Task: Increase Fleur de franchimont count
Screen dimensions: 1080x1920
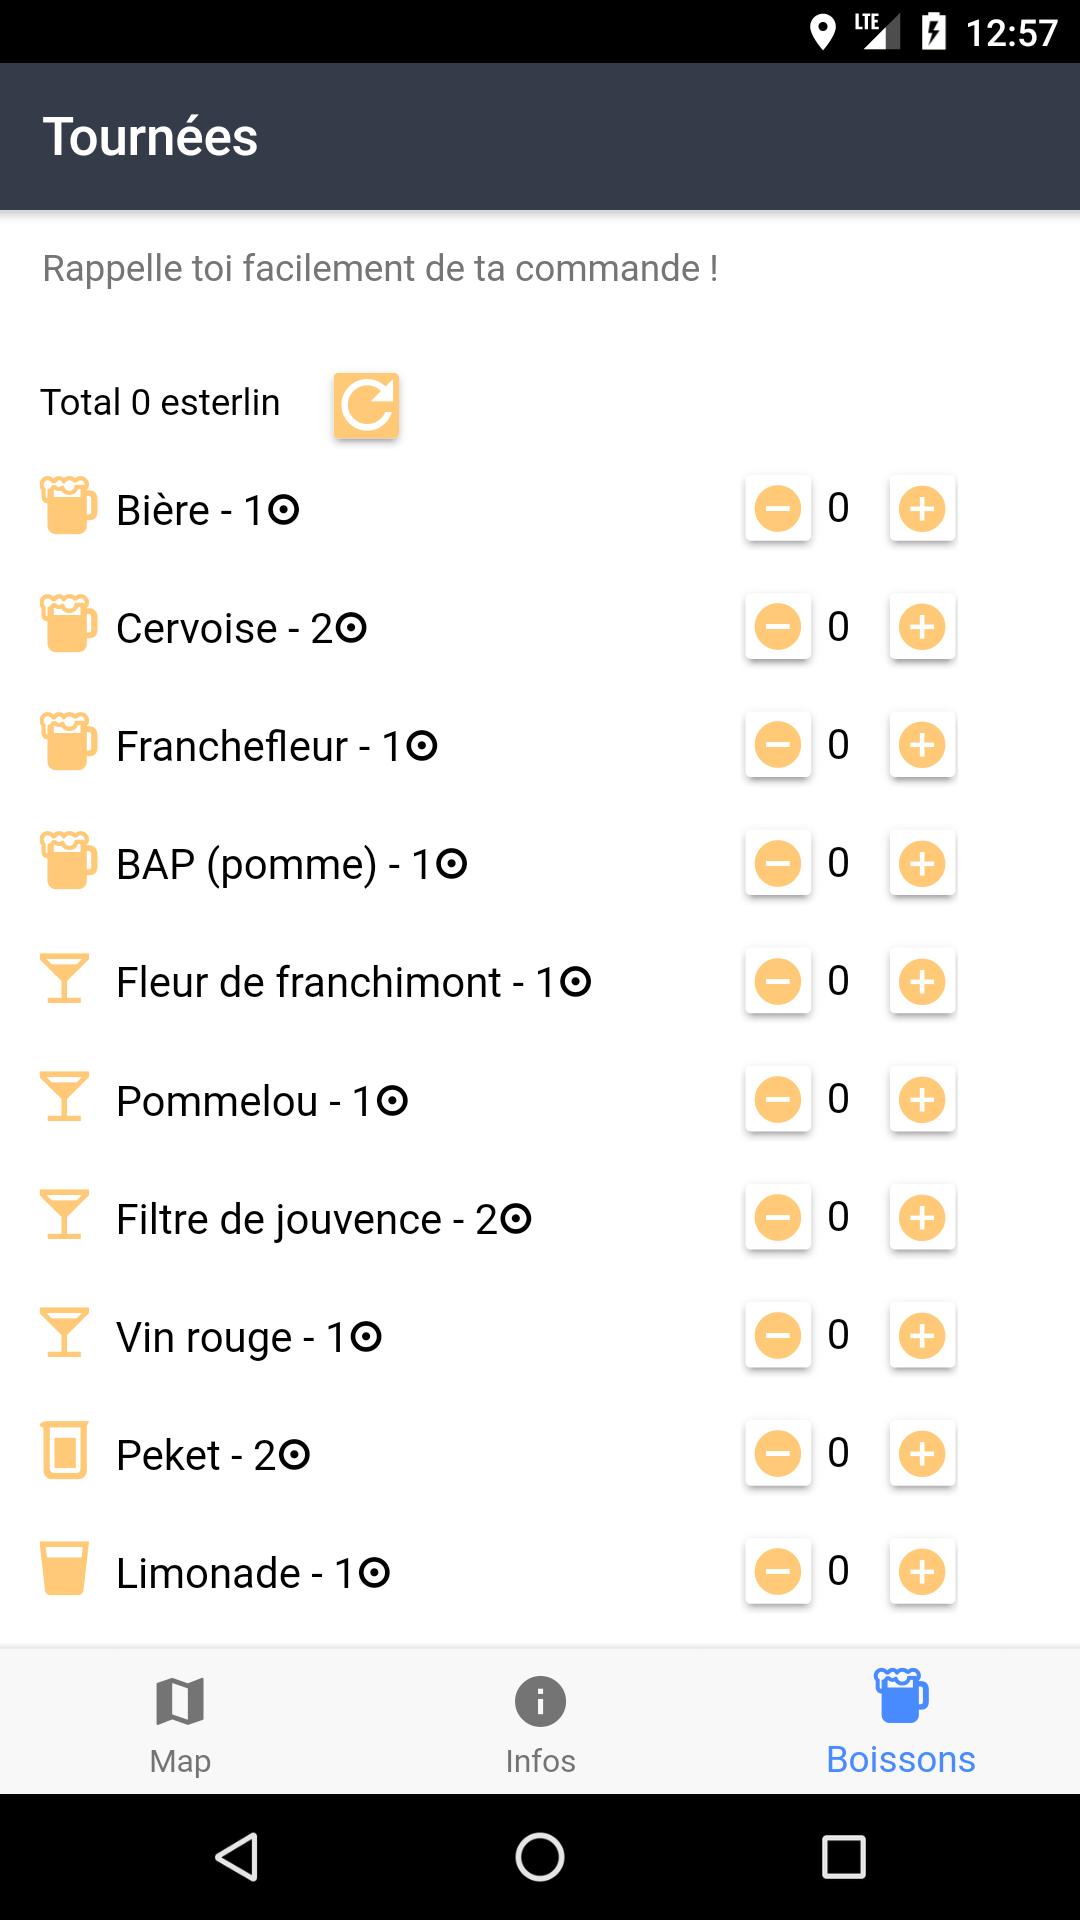Action: tap(922, 980)
